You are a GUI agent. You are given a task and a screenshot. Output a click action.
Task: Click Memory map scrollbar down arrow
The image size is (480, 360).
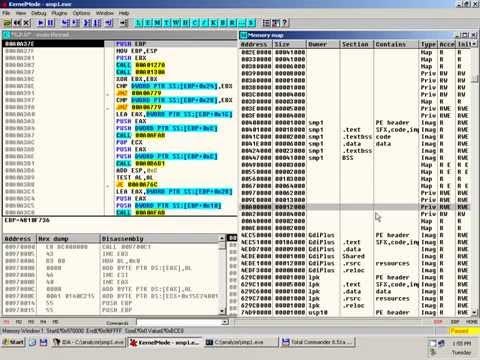click(474, 313)
